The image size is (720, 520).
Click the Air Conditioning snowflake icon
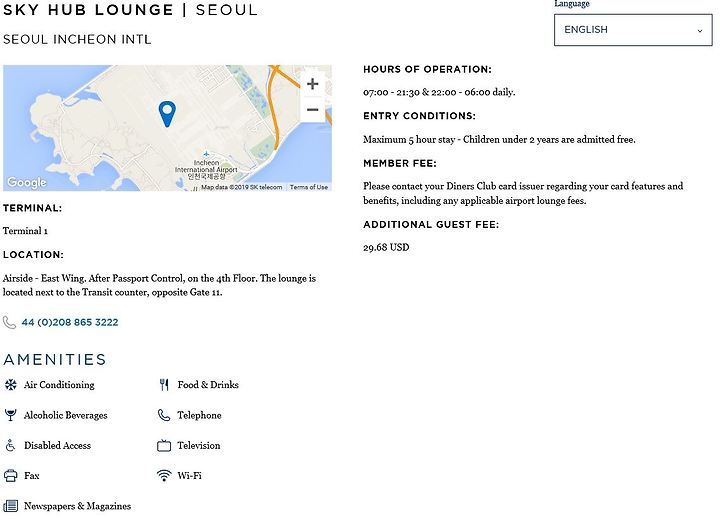(11, 384)
